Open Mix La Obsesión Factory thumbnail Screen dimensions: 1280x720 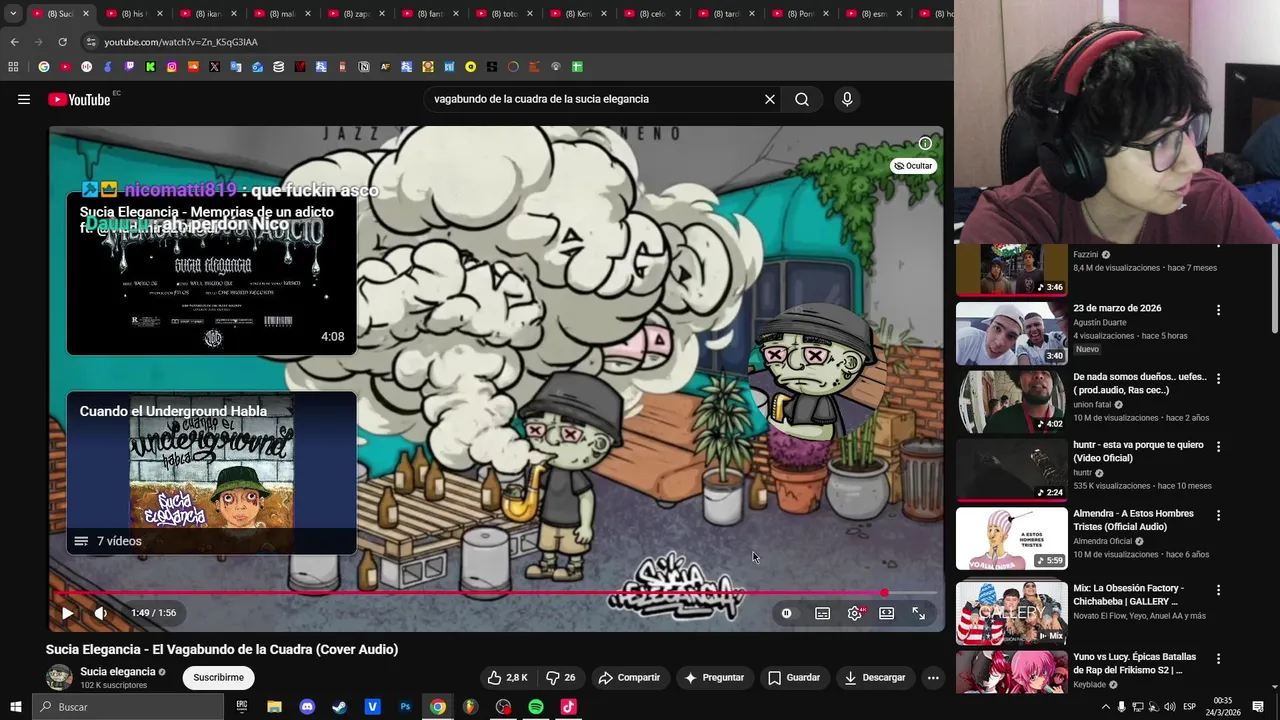1011,613
